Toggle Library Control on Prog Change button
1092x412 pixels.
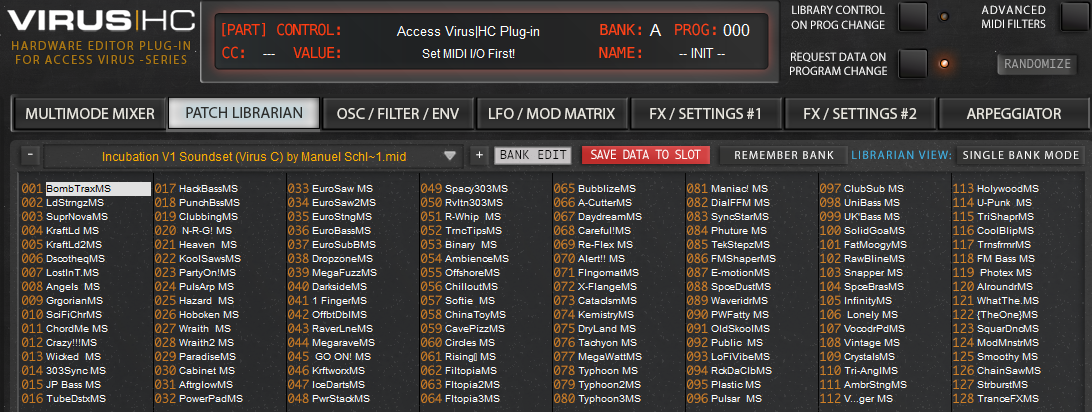912,17
